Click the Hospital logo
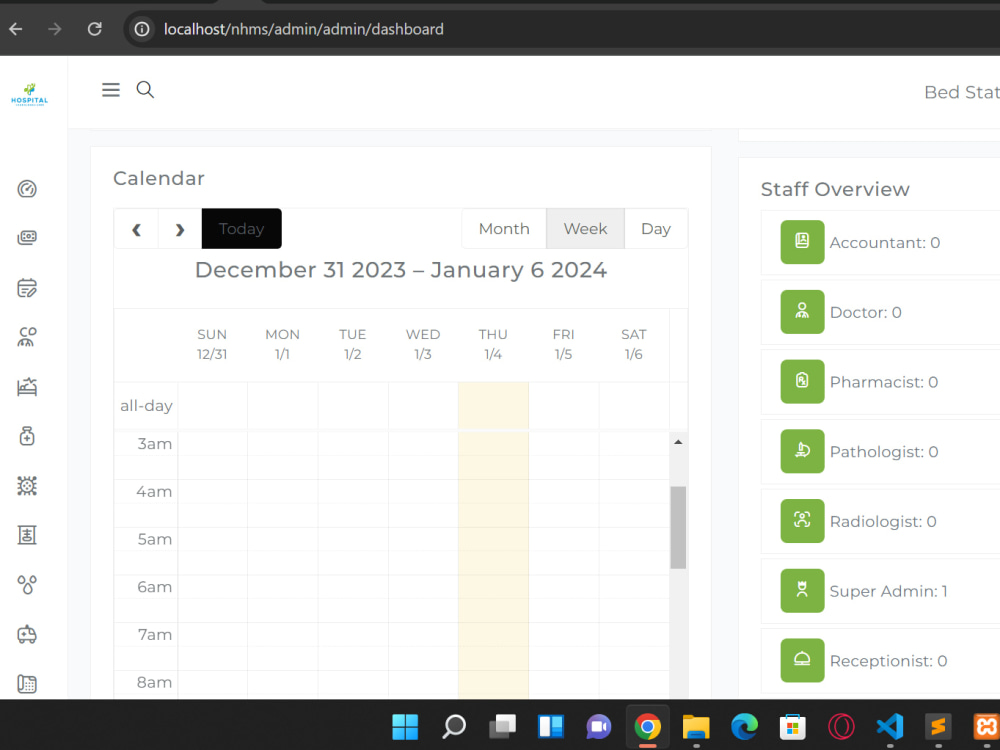This screenshot has height=750, width=1000. click(x=29, y=94)
